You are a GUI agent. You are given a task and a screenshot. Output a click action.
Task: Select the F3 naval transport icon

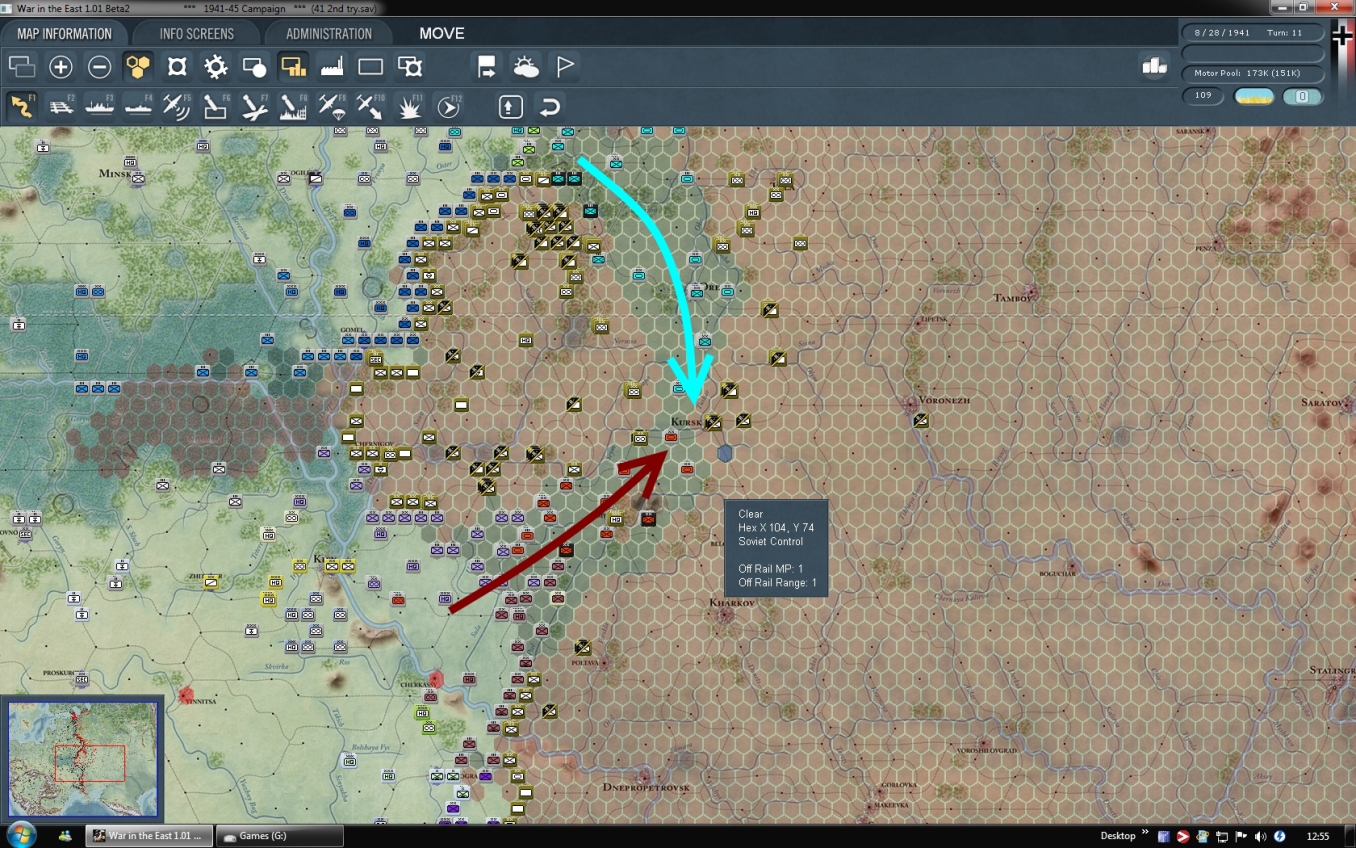point(99,106)
